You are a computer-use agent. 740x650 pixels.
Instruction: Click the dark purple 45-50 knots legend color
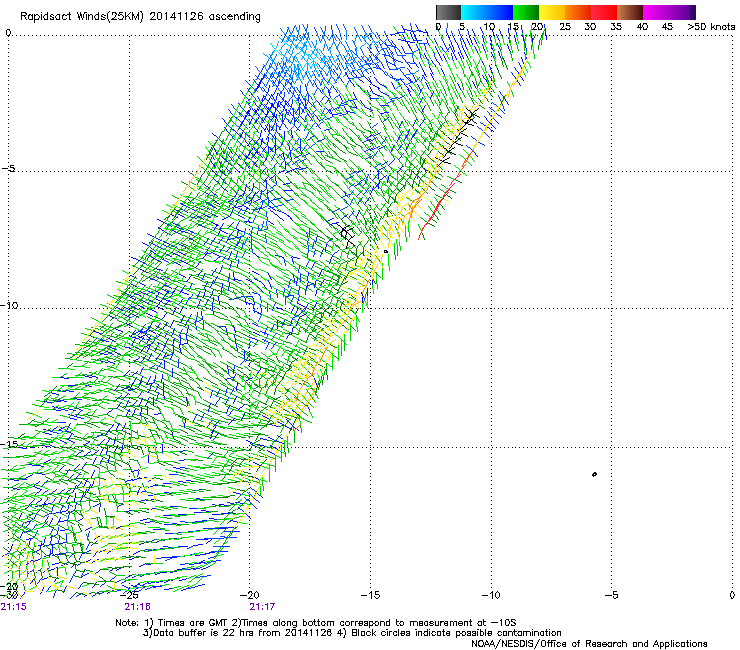coord(682,12)
